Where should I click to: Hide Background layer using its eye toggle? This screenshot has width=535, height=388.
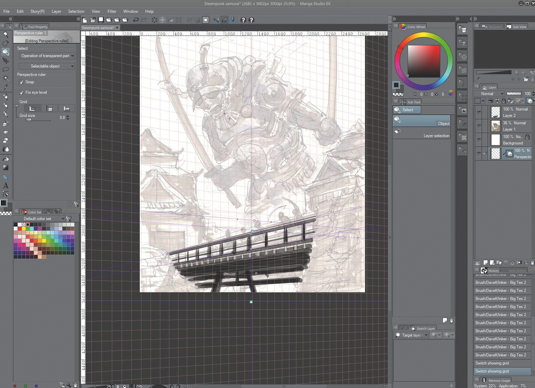pos(479,139)
